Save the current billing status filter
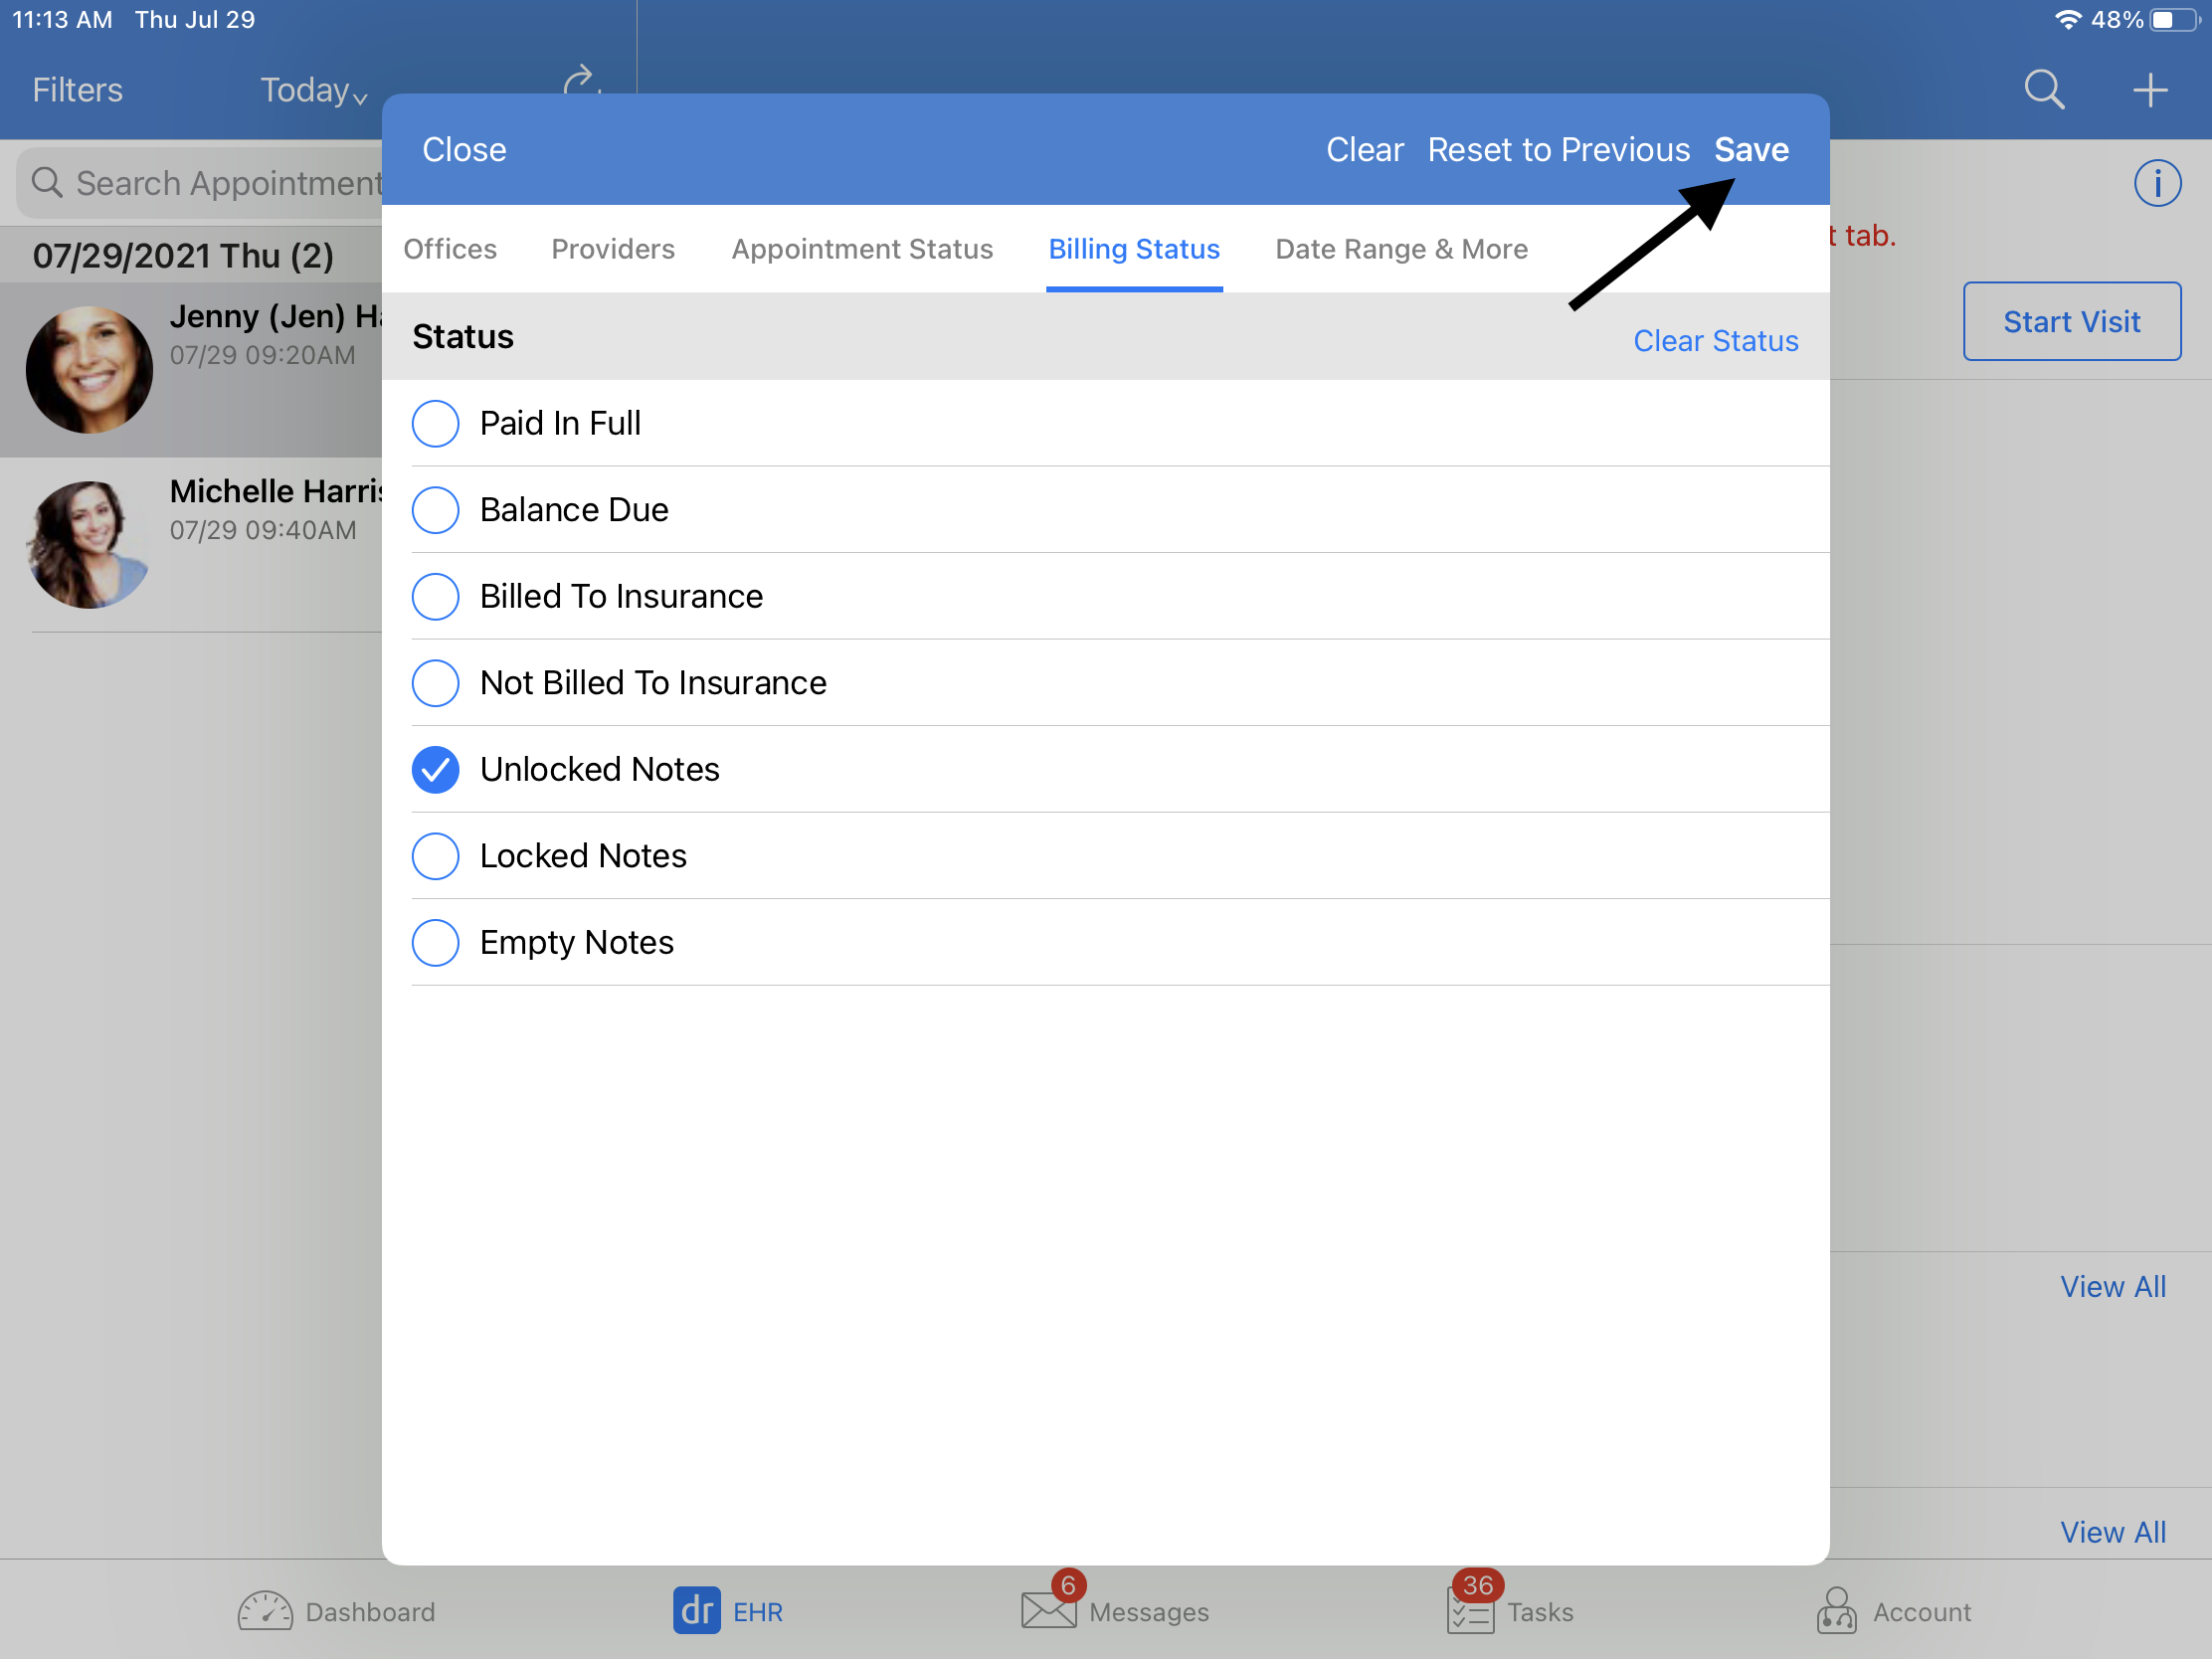Viewport: 2212px width, 1659px height. [1752, 150]
